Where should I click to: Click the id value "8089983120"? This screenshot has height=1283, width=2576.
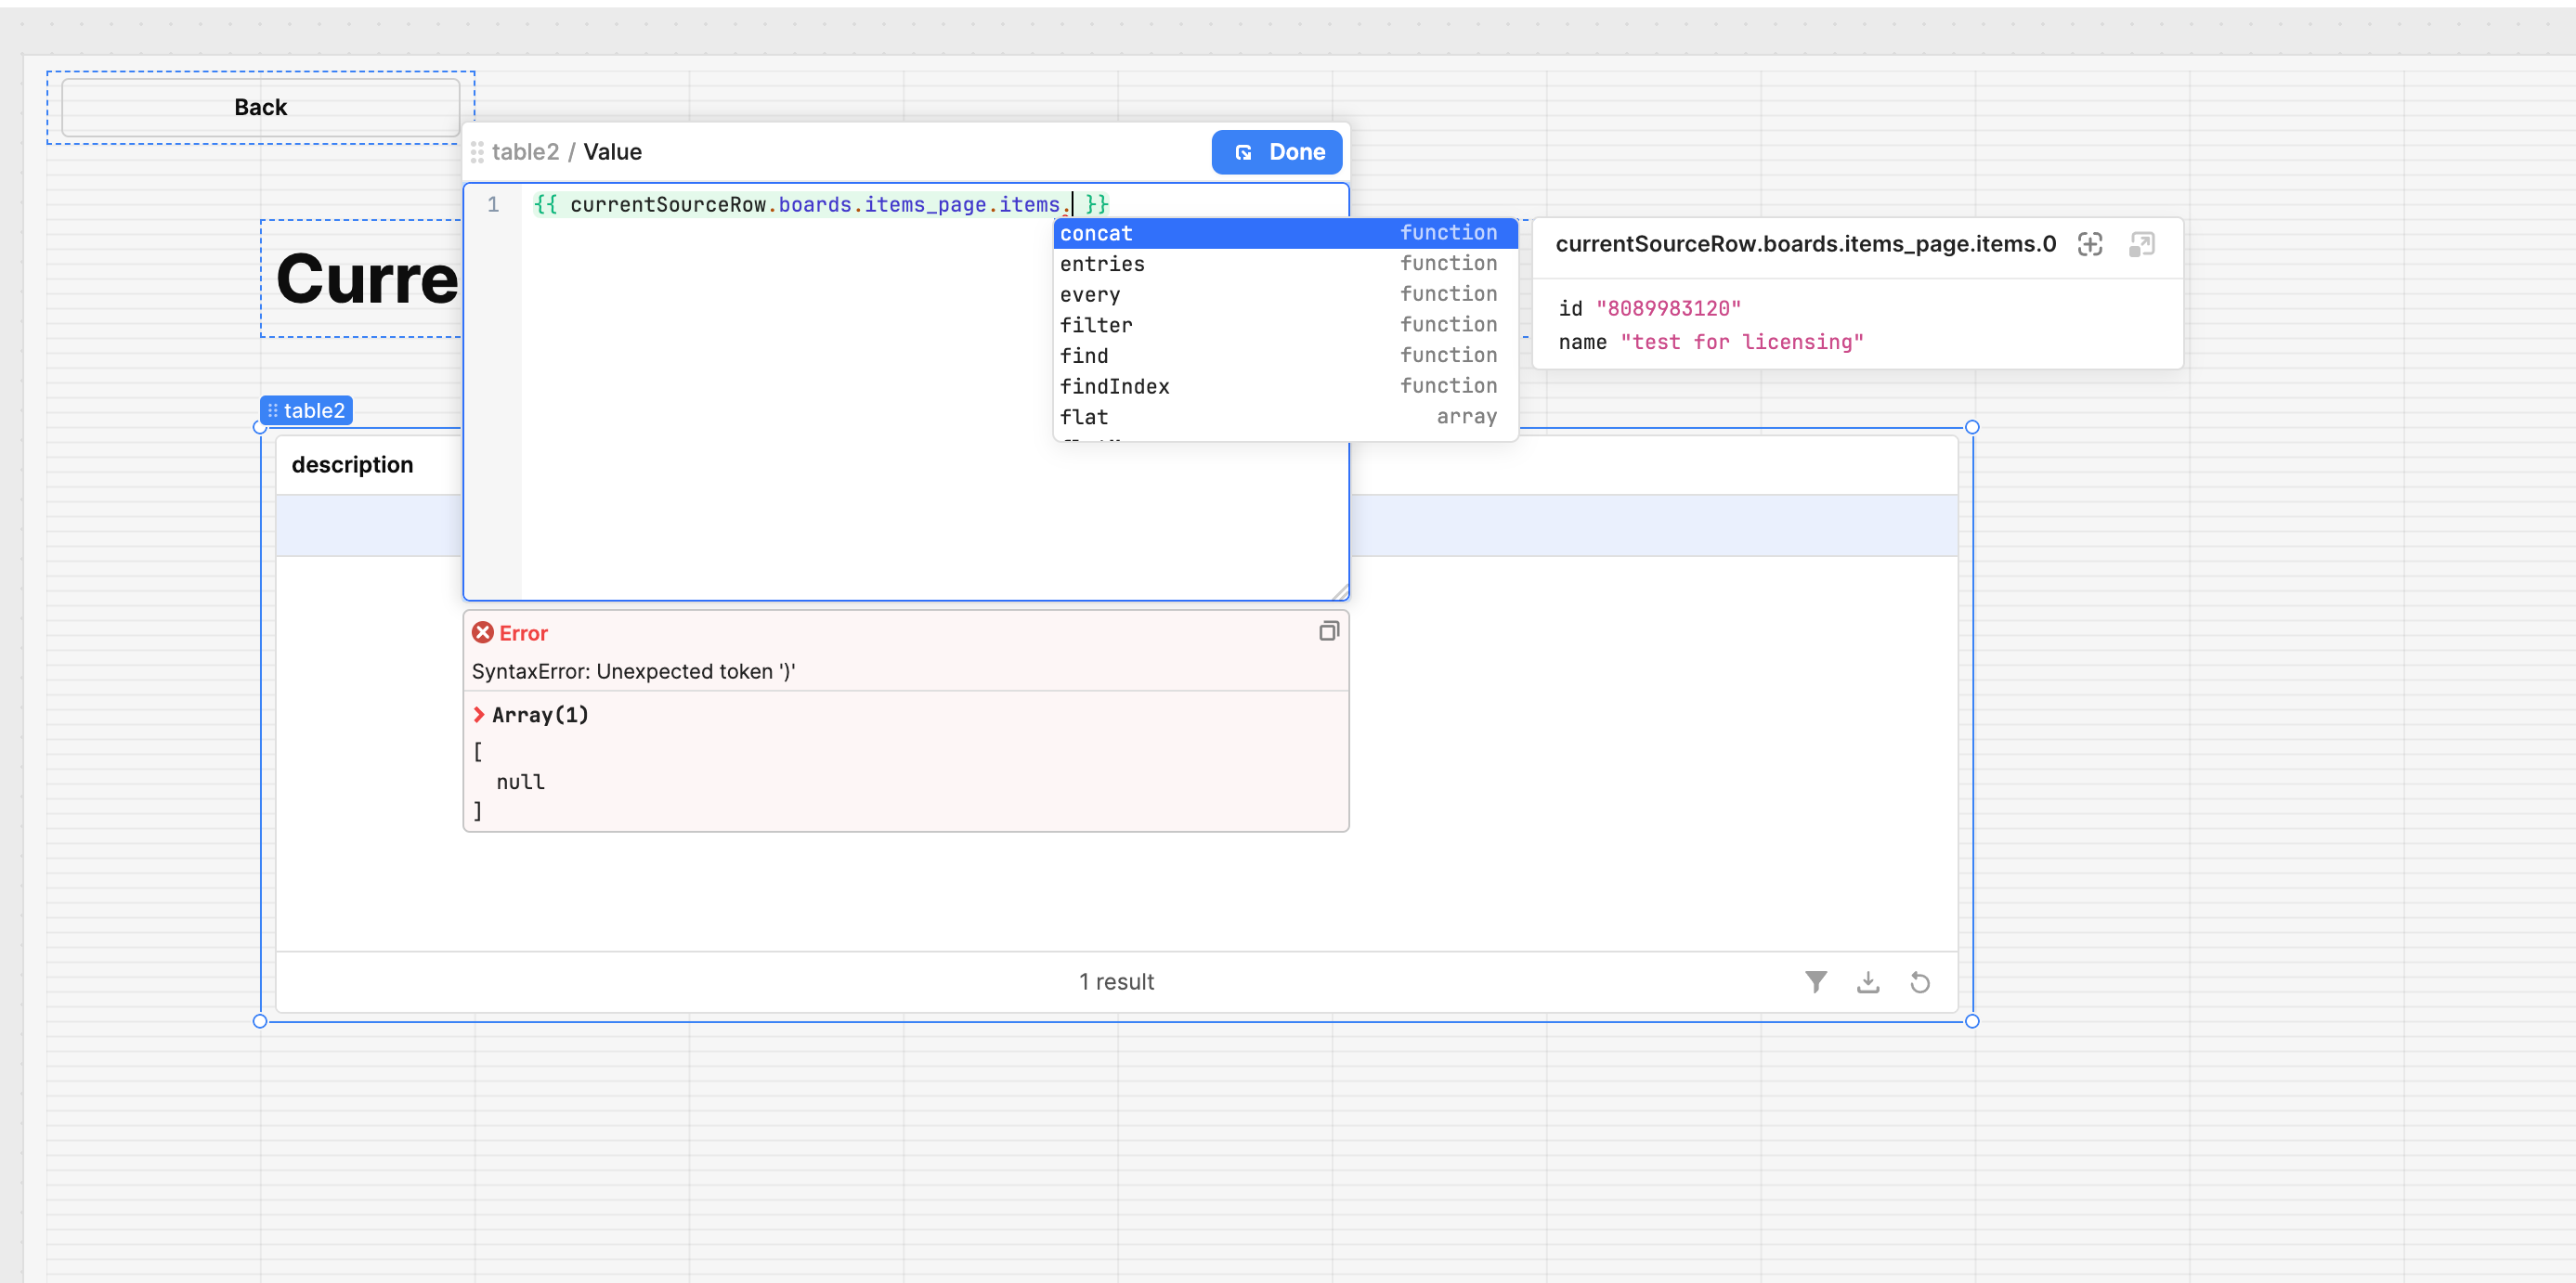pos(1668,308)
